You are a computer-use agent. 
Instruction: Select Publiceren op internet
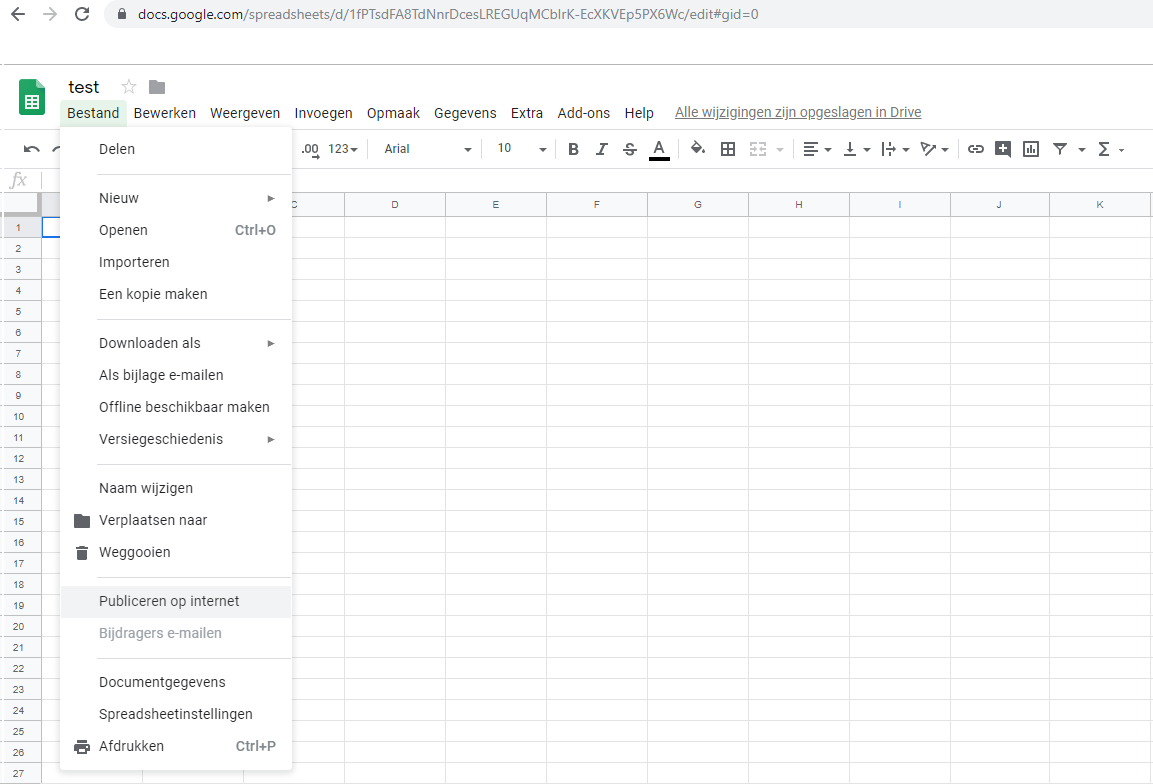(168, 601)
